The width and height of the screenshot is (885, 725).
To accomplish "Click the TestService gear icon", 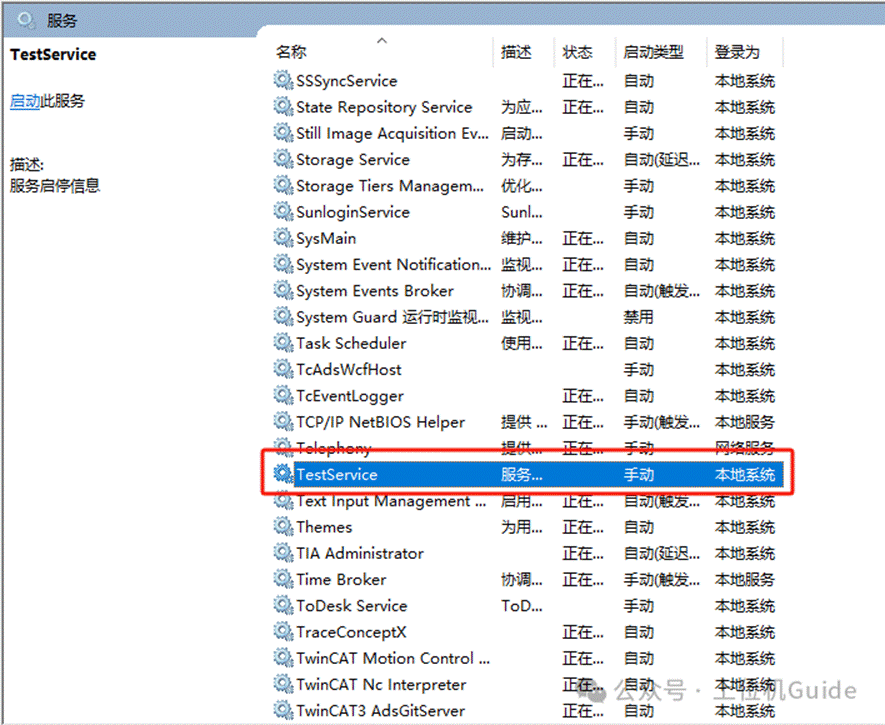I will click(x=283, y=473).
